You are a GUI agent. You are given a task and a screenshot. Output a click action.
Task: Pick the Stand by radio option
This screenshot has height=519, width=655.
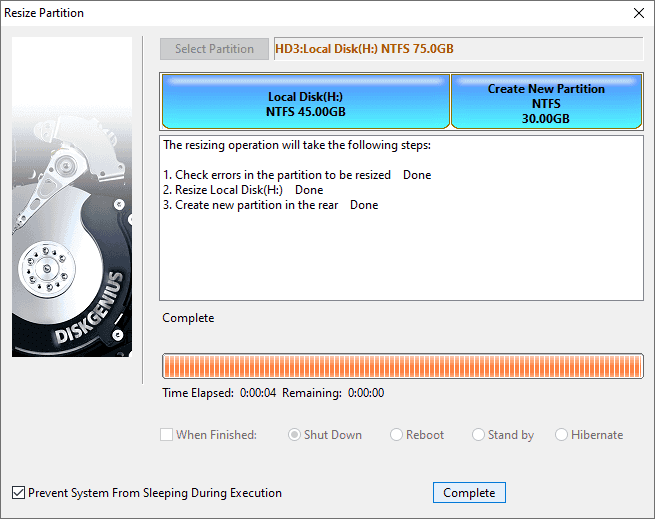click(x=480, y=435)
